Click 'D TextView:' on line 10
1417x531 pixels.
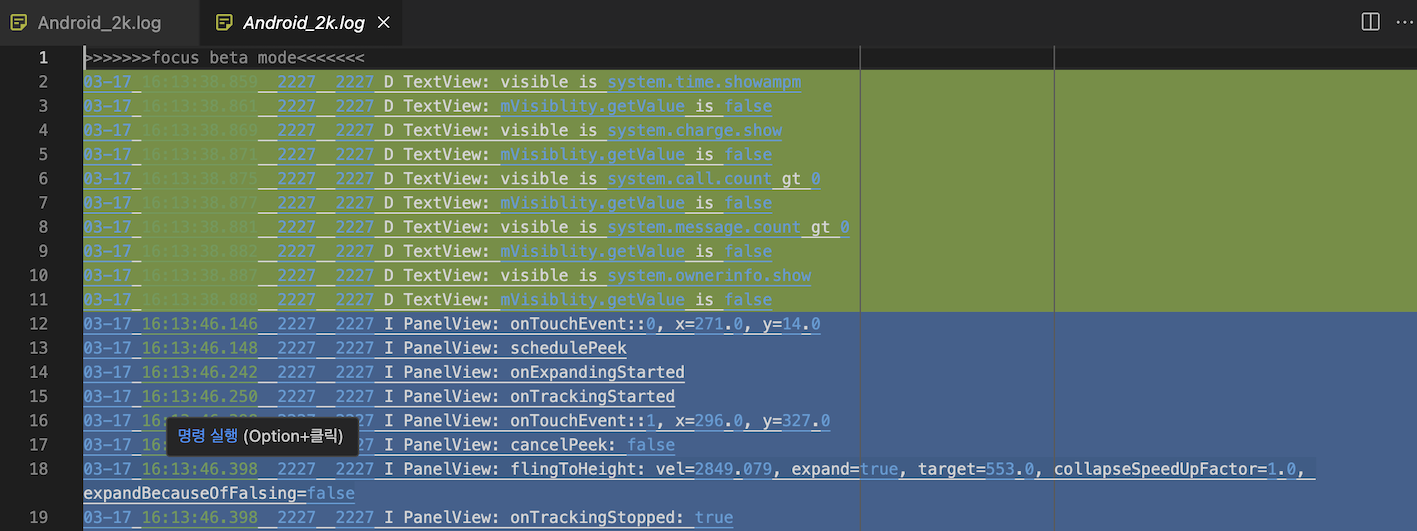[x=437, y=275]
